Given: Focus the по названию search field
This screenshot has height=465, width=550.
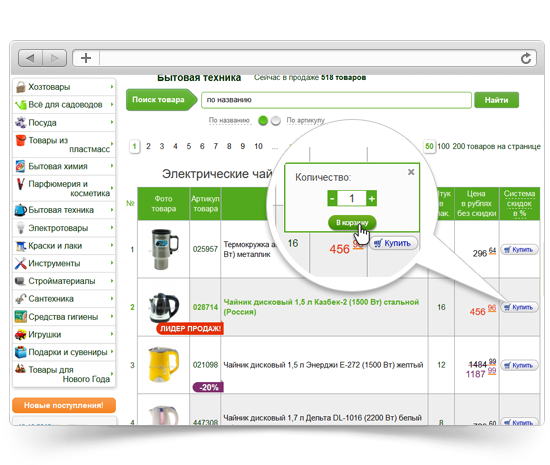Looking at the screenshot, I should coord(336,100).
